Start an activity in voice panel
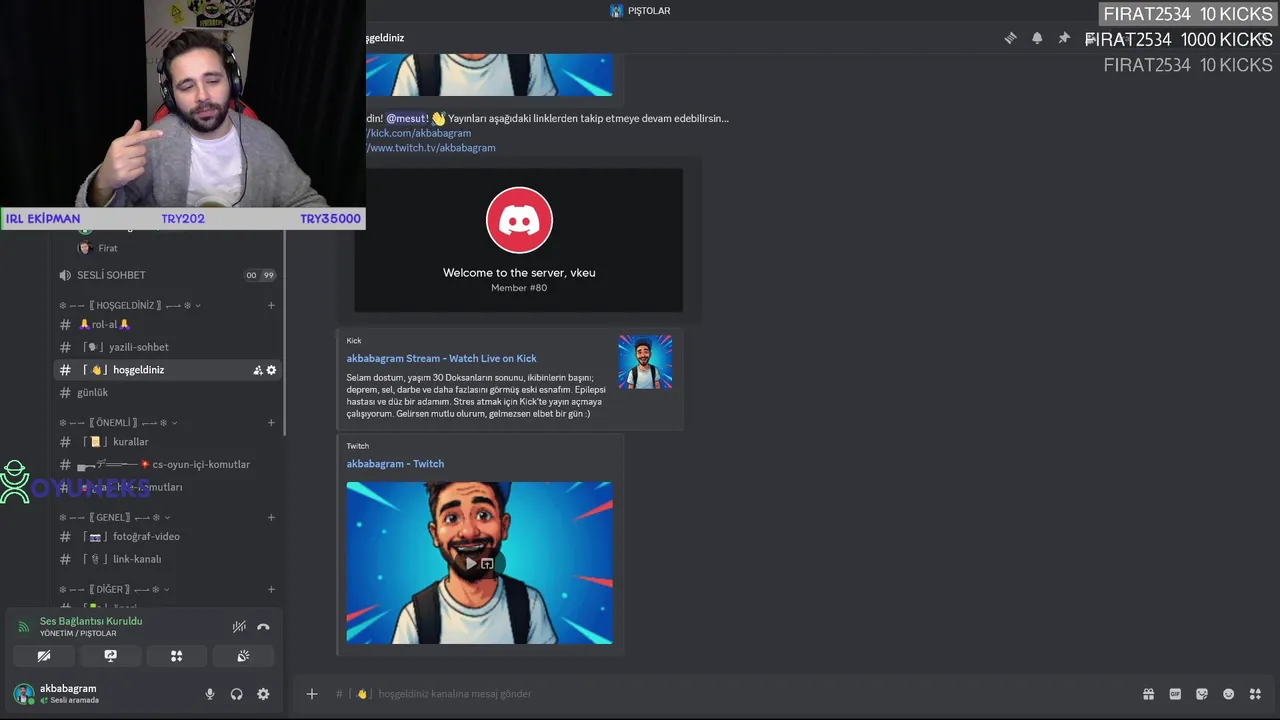Image resolution: width=1280 pixels, height=720 pixels. point(176,656)
